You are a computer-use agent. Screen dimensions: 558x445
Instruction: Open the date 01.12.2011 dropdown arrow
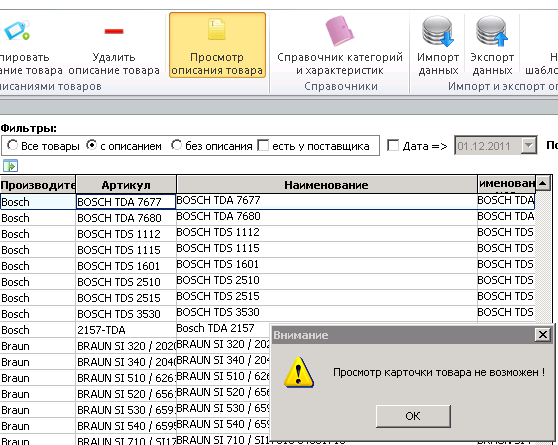pos(528,145)
